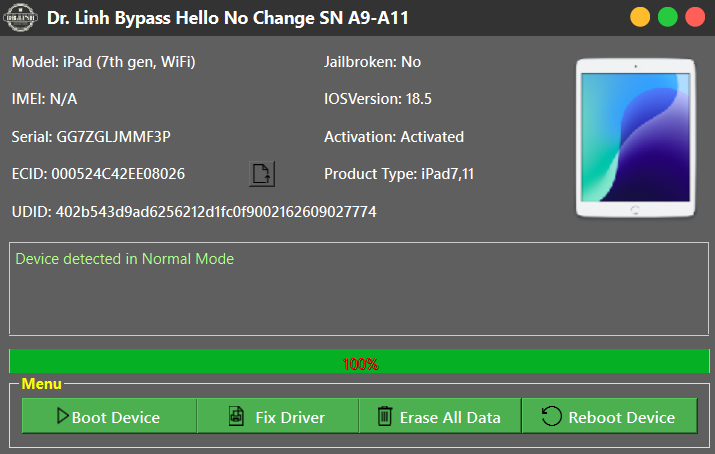Click the 100% green progress bar
This screenshot has width=715, height=454.
tap(359, 361)
